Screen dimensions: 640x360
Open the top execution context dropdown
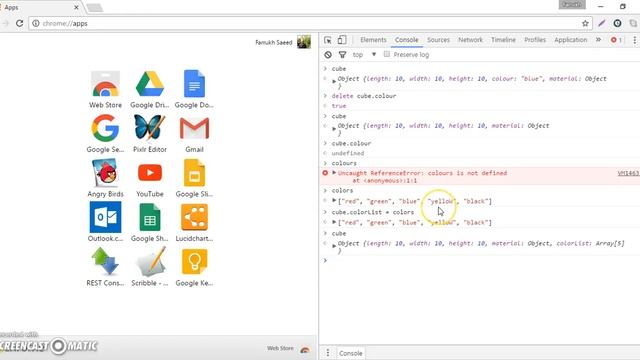coord(364,55)
